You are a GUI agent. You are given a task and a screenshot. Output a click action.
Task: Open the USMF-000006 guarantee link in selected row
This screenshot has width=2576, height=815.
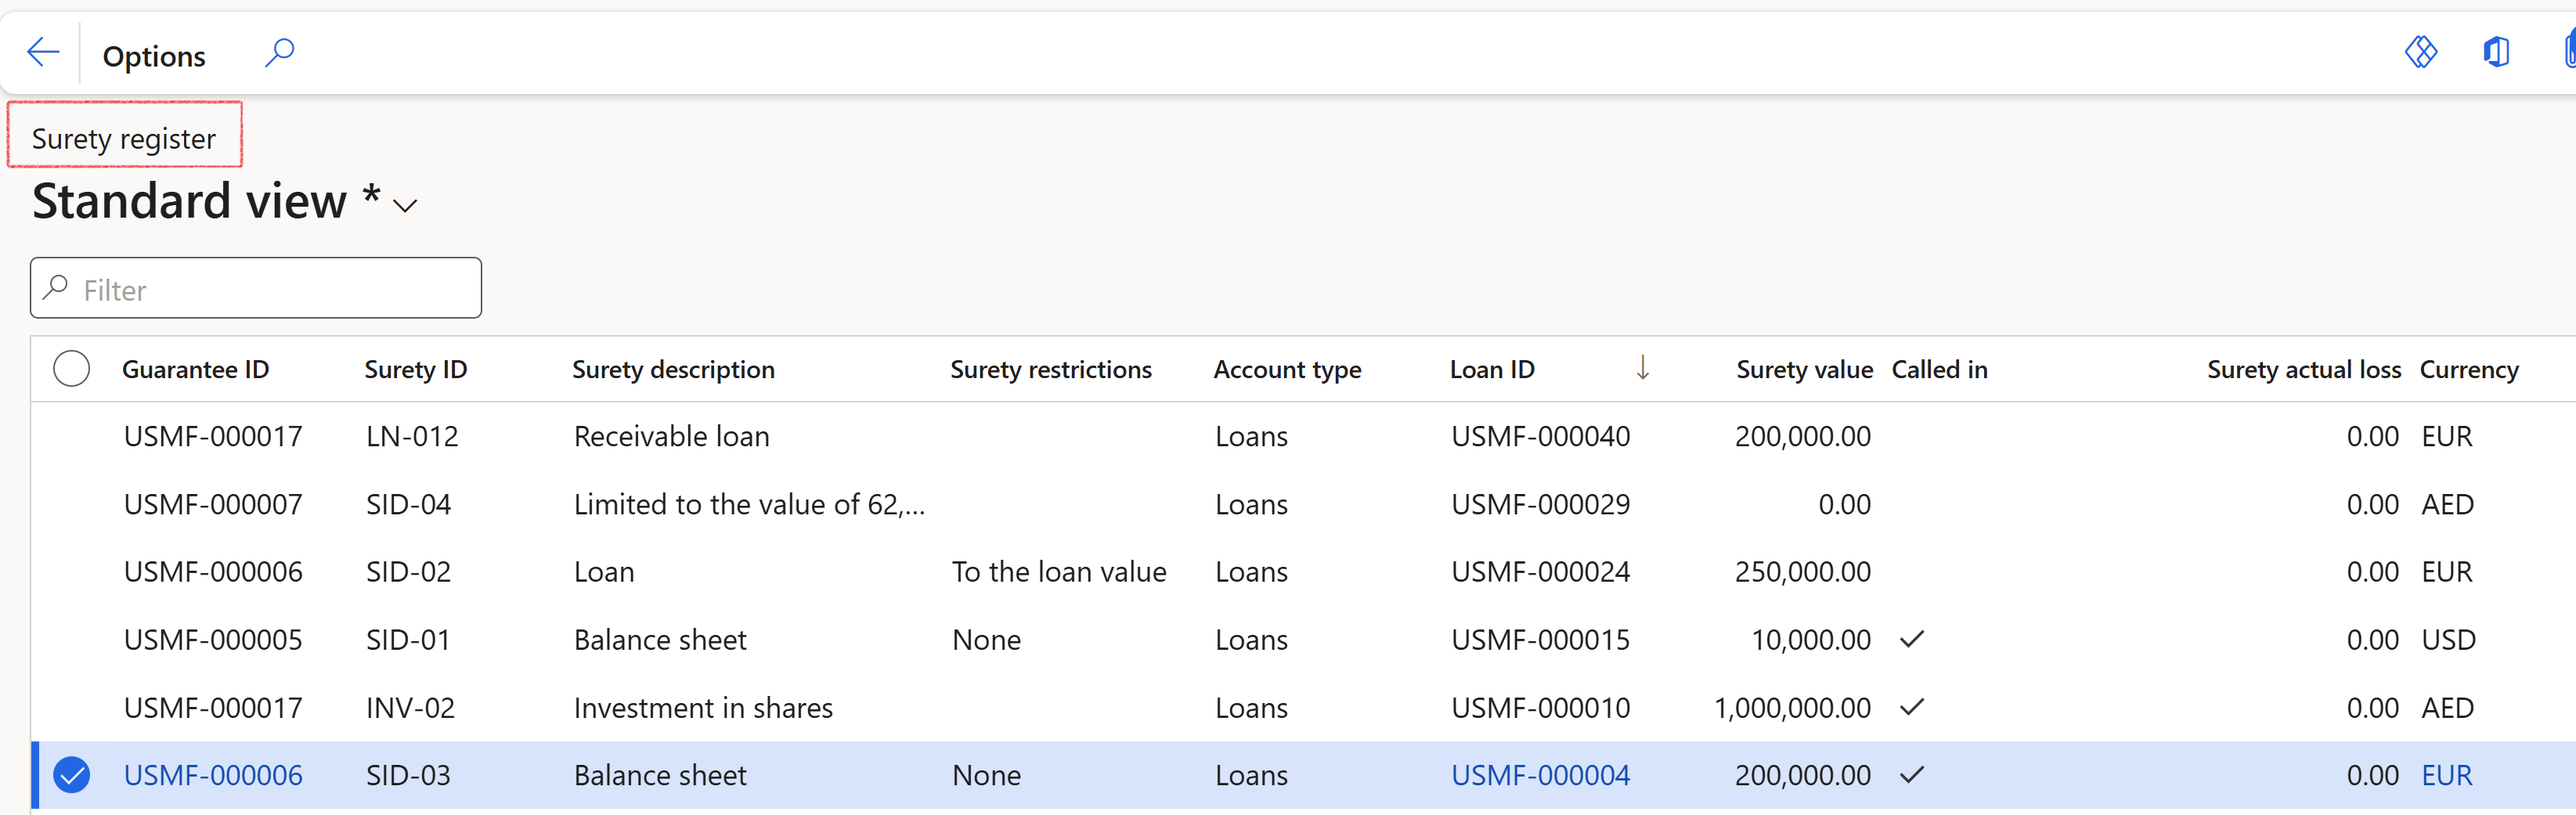[x=213, y=775]
